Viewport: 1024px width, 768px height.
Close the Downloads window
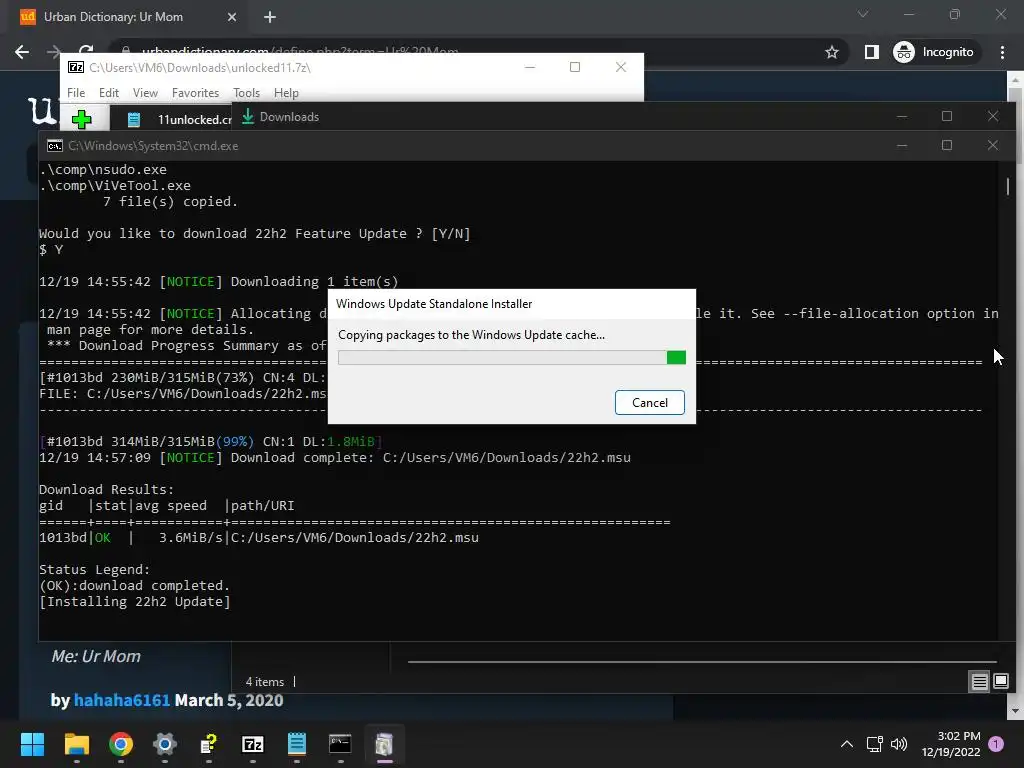click(x=993, y=116)
